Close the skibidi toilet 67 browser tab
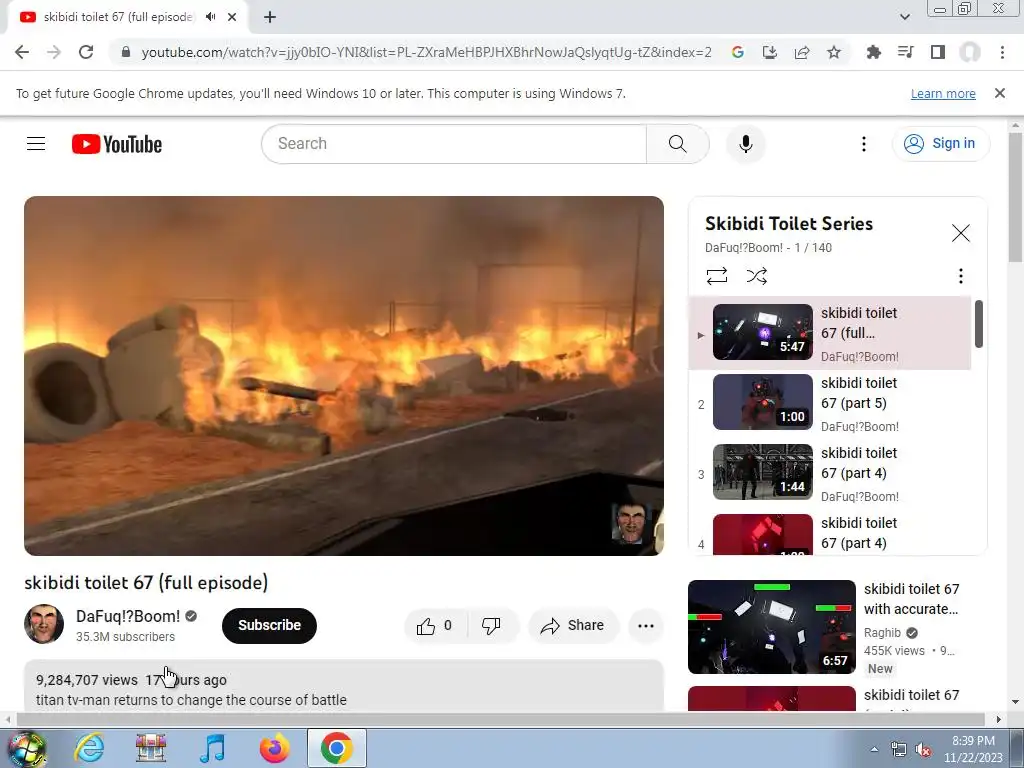Viewport: 1024px width, 768px height. (x=232, y=17)
